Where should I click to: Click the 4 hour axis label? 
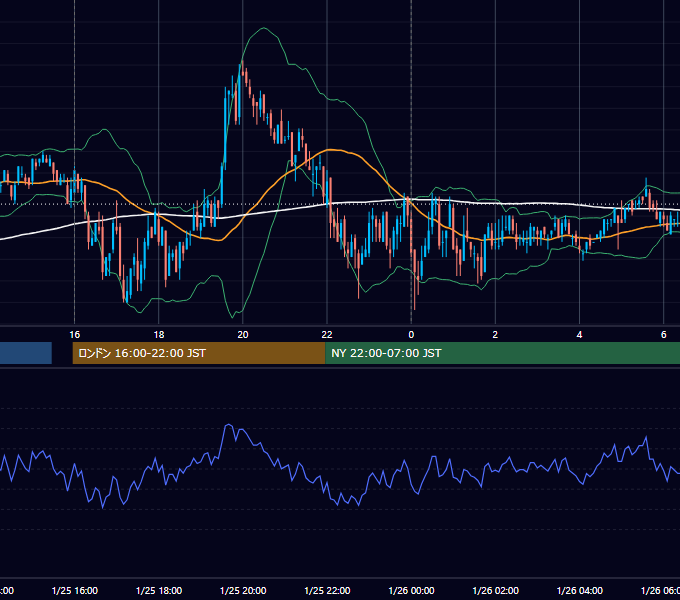pos(579,335)
